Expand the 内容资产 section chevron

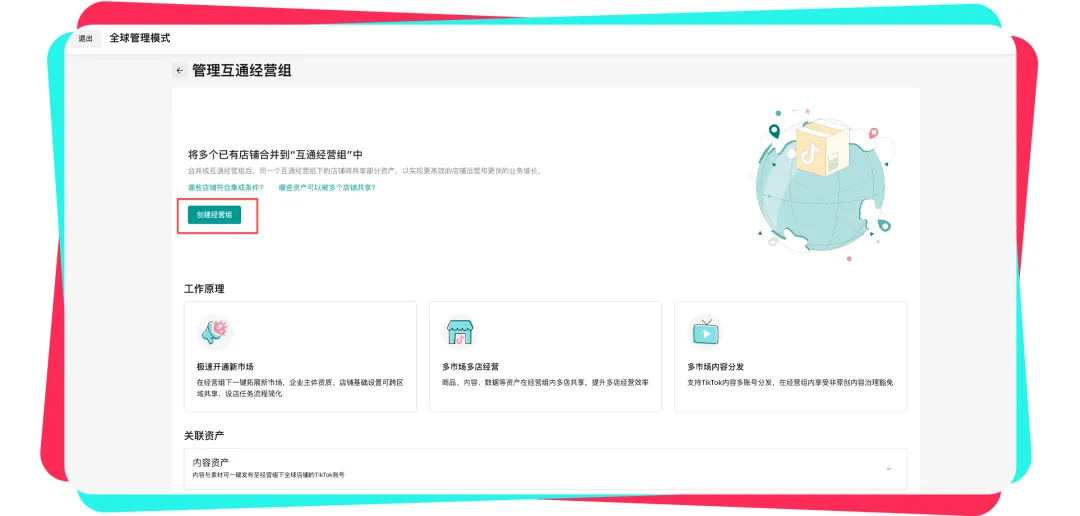(888, 468)
